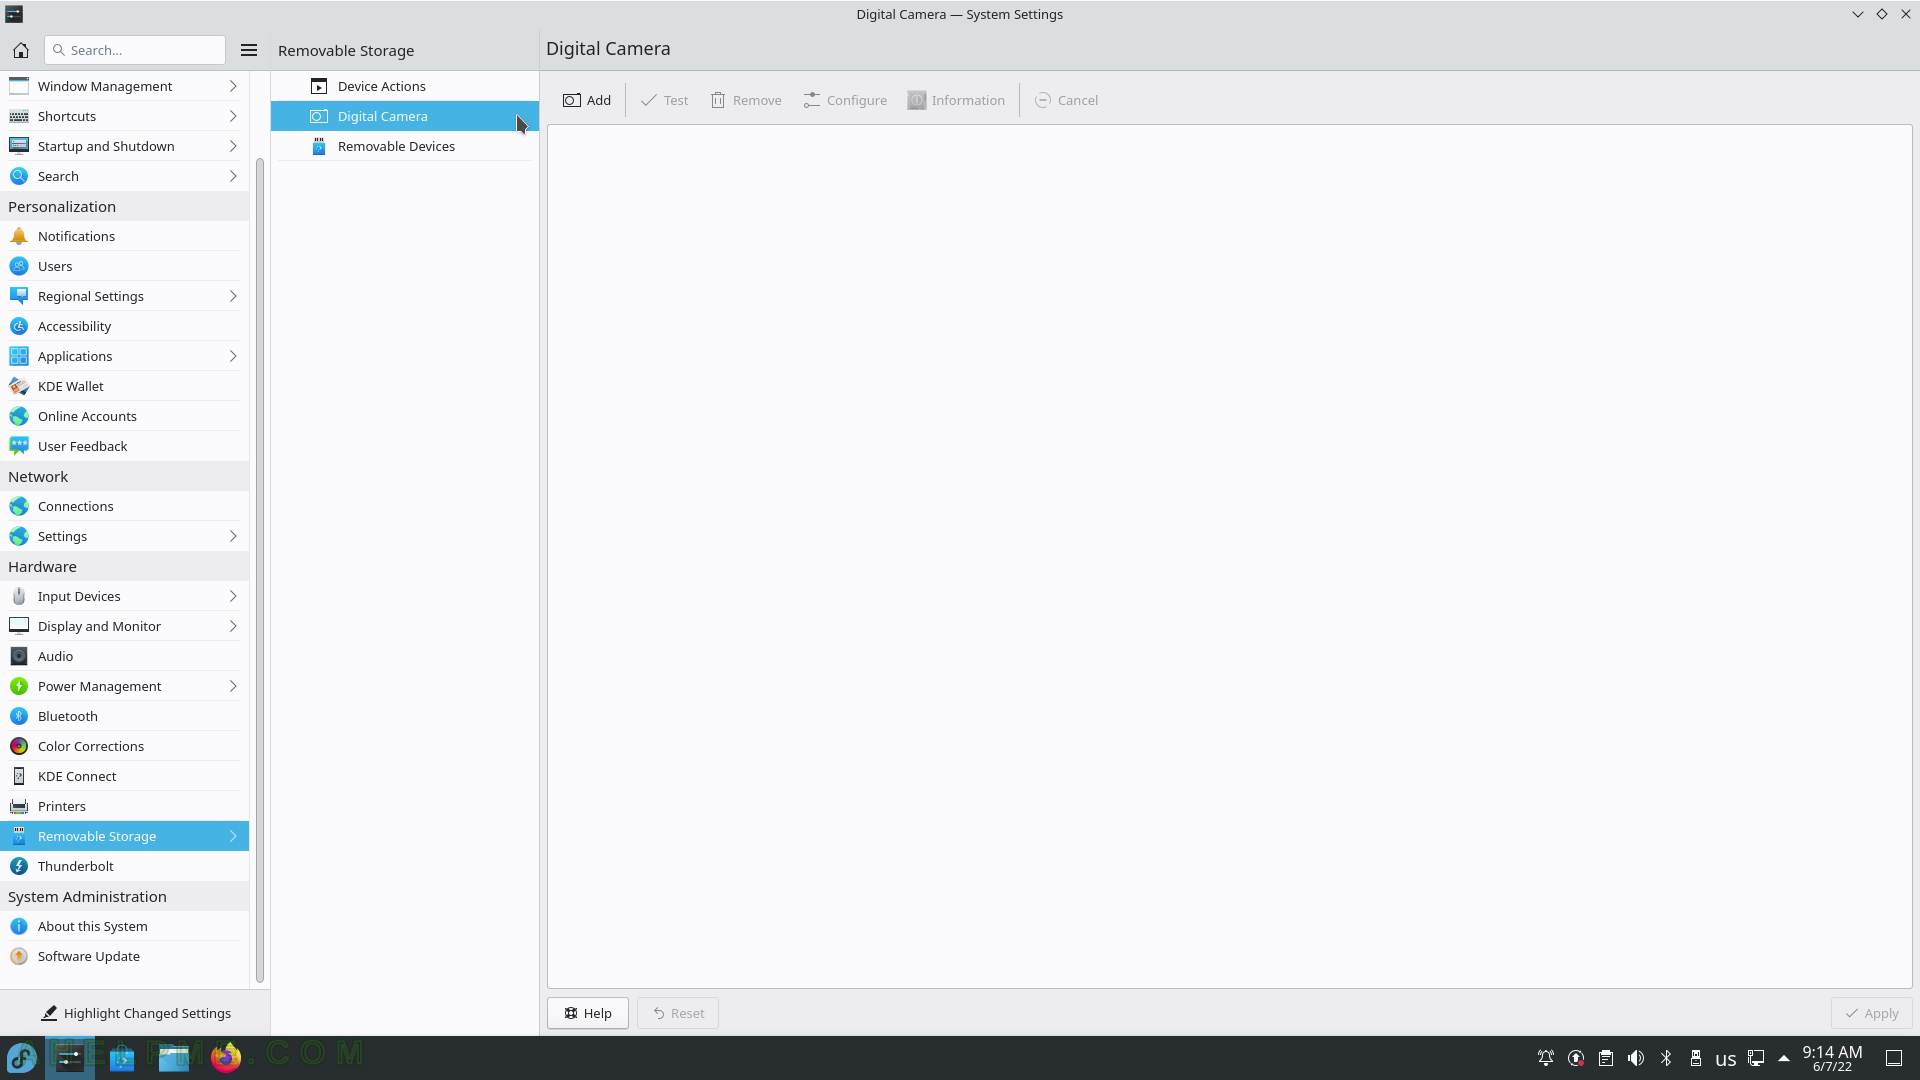Open Online Accounts settings
This screenshot has width=1920, height=1080.
click(124, 416)
